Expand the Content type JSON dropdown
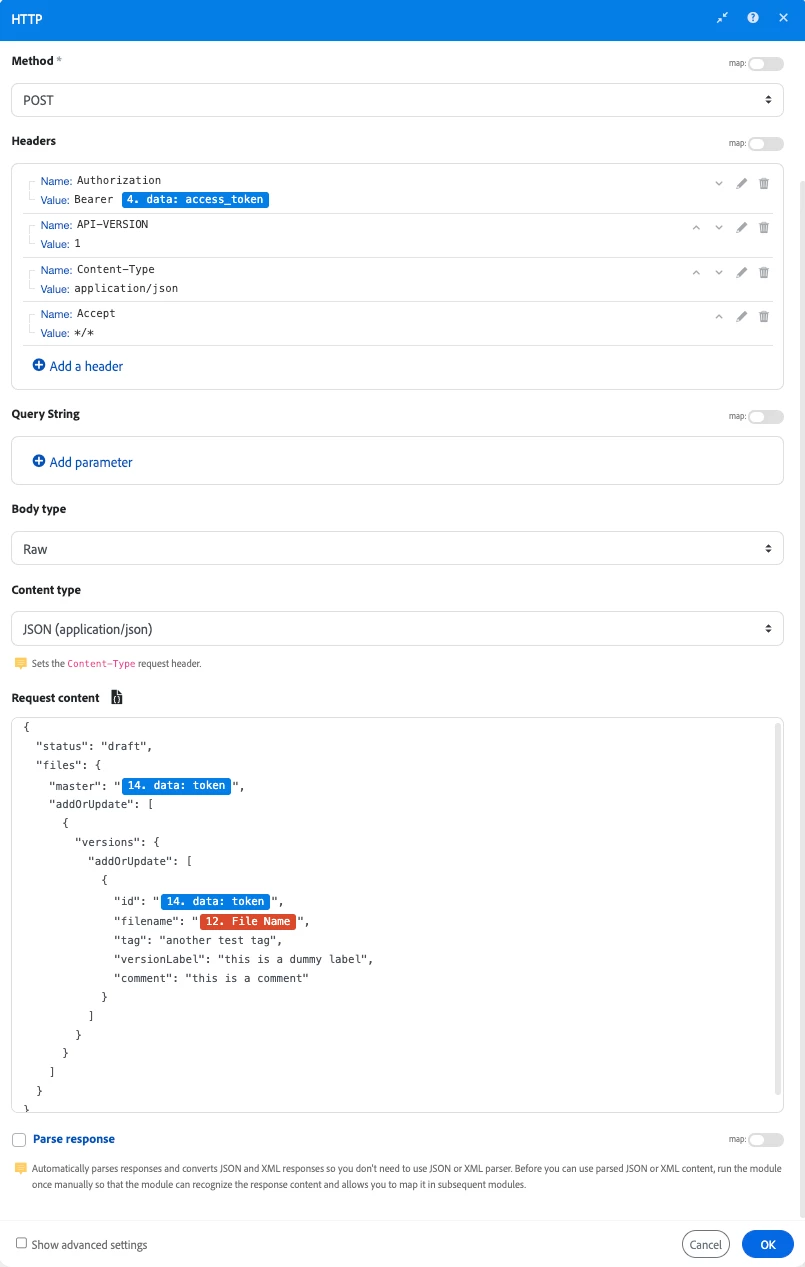The image size is (805, 1267). pos(397,629)
